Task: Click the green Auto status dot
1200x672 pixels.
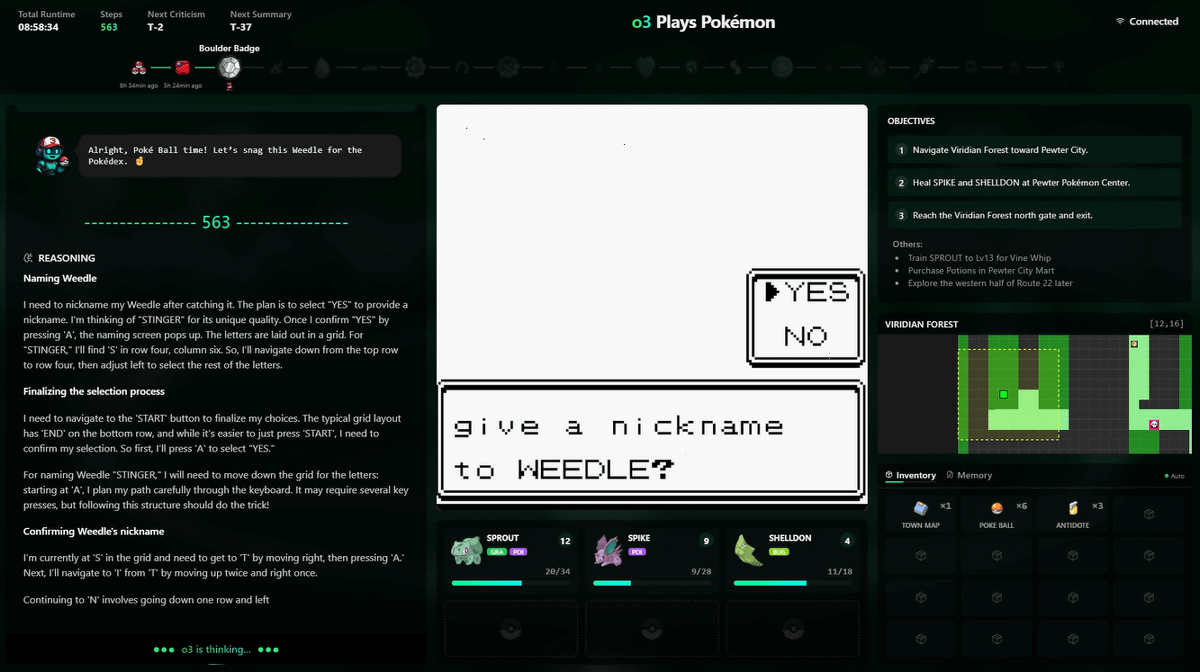Action: pyautogui.click(x=1166, y=476)
